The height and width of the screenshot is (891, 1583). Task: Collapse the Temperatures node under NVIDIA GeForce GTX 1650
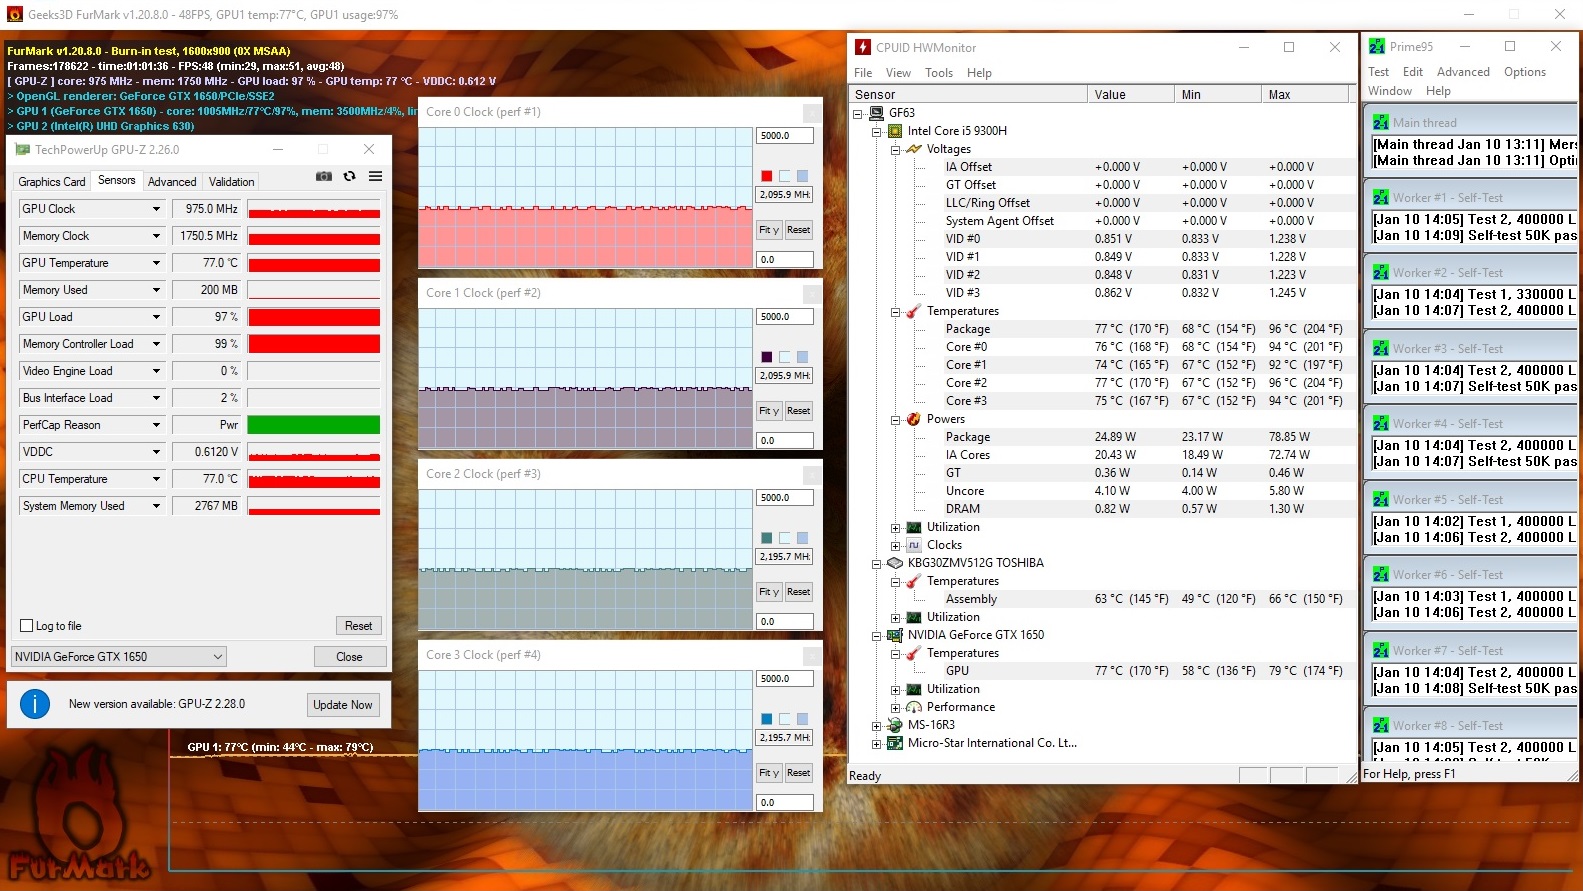point(896,654)
